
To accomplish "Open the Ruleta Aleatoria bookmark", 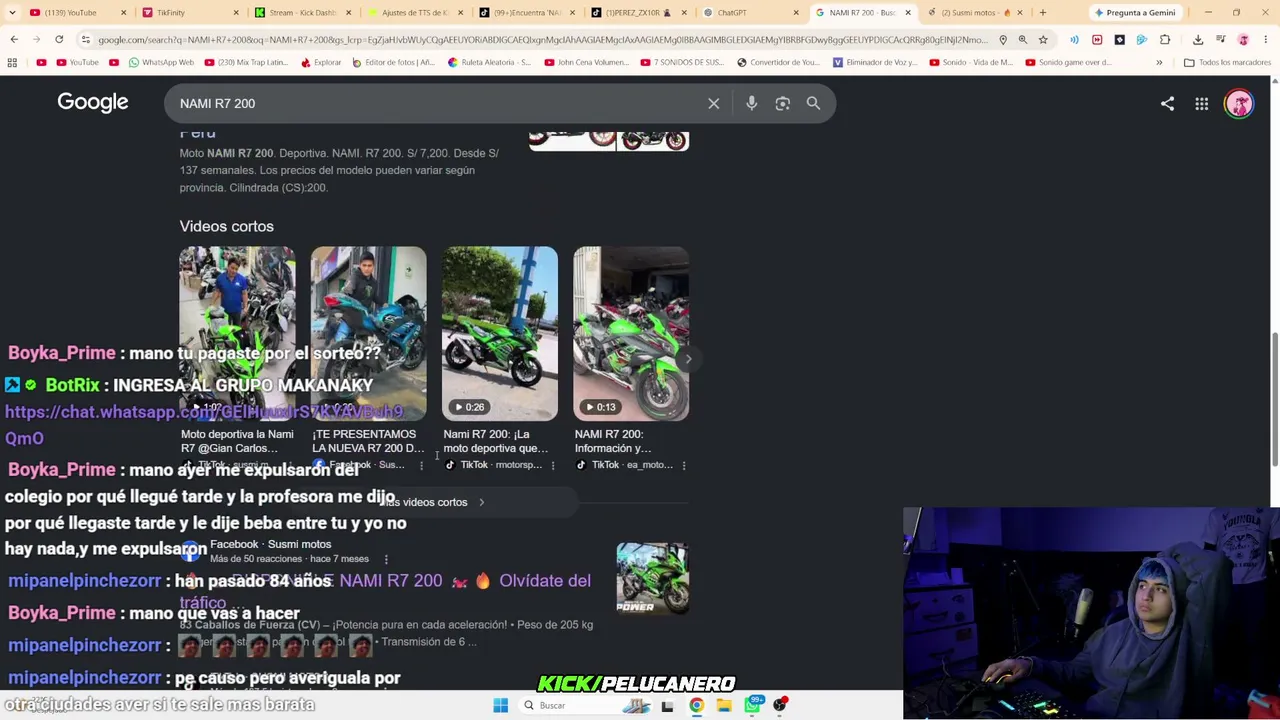I will click(x=490, y=62).
